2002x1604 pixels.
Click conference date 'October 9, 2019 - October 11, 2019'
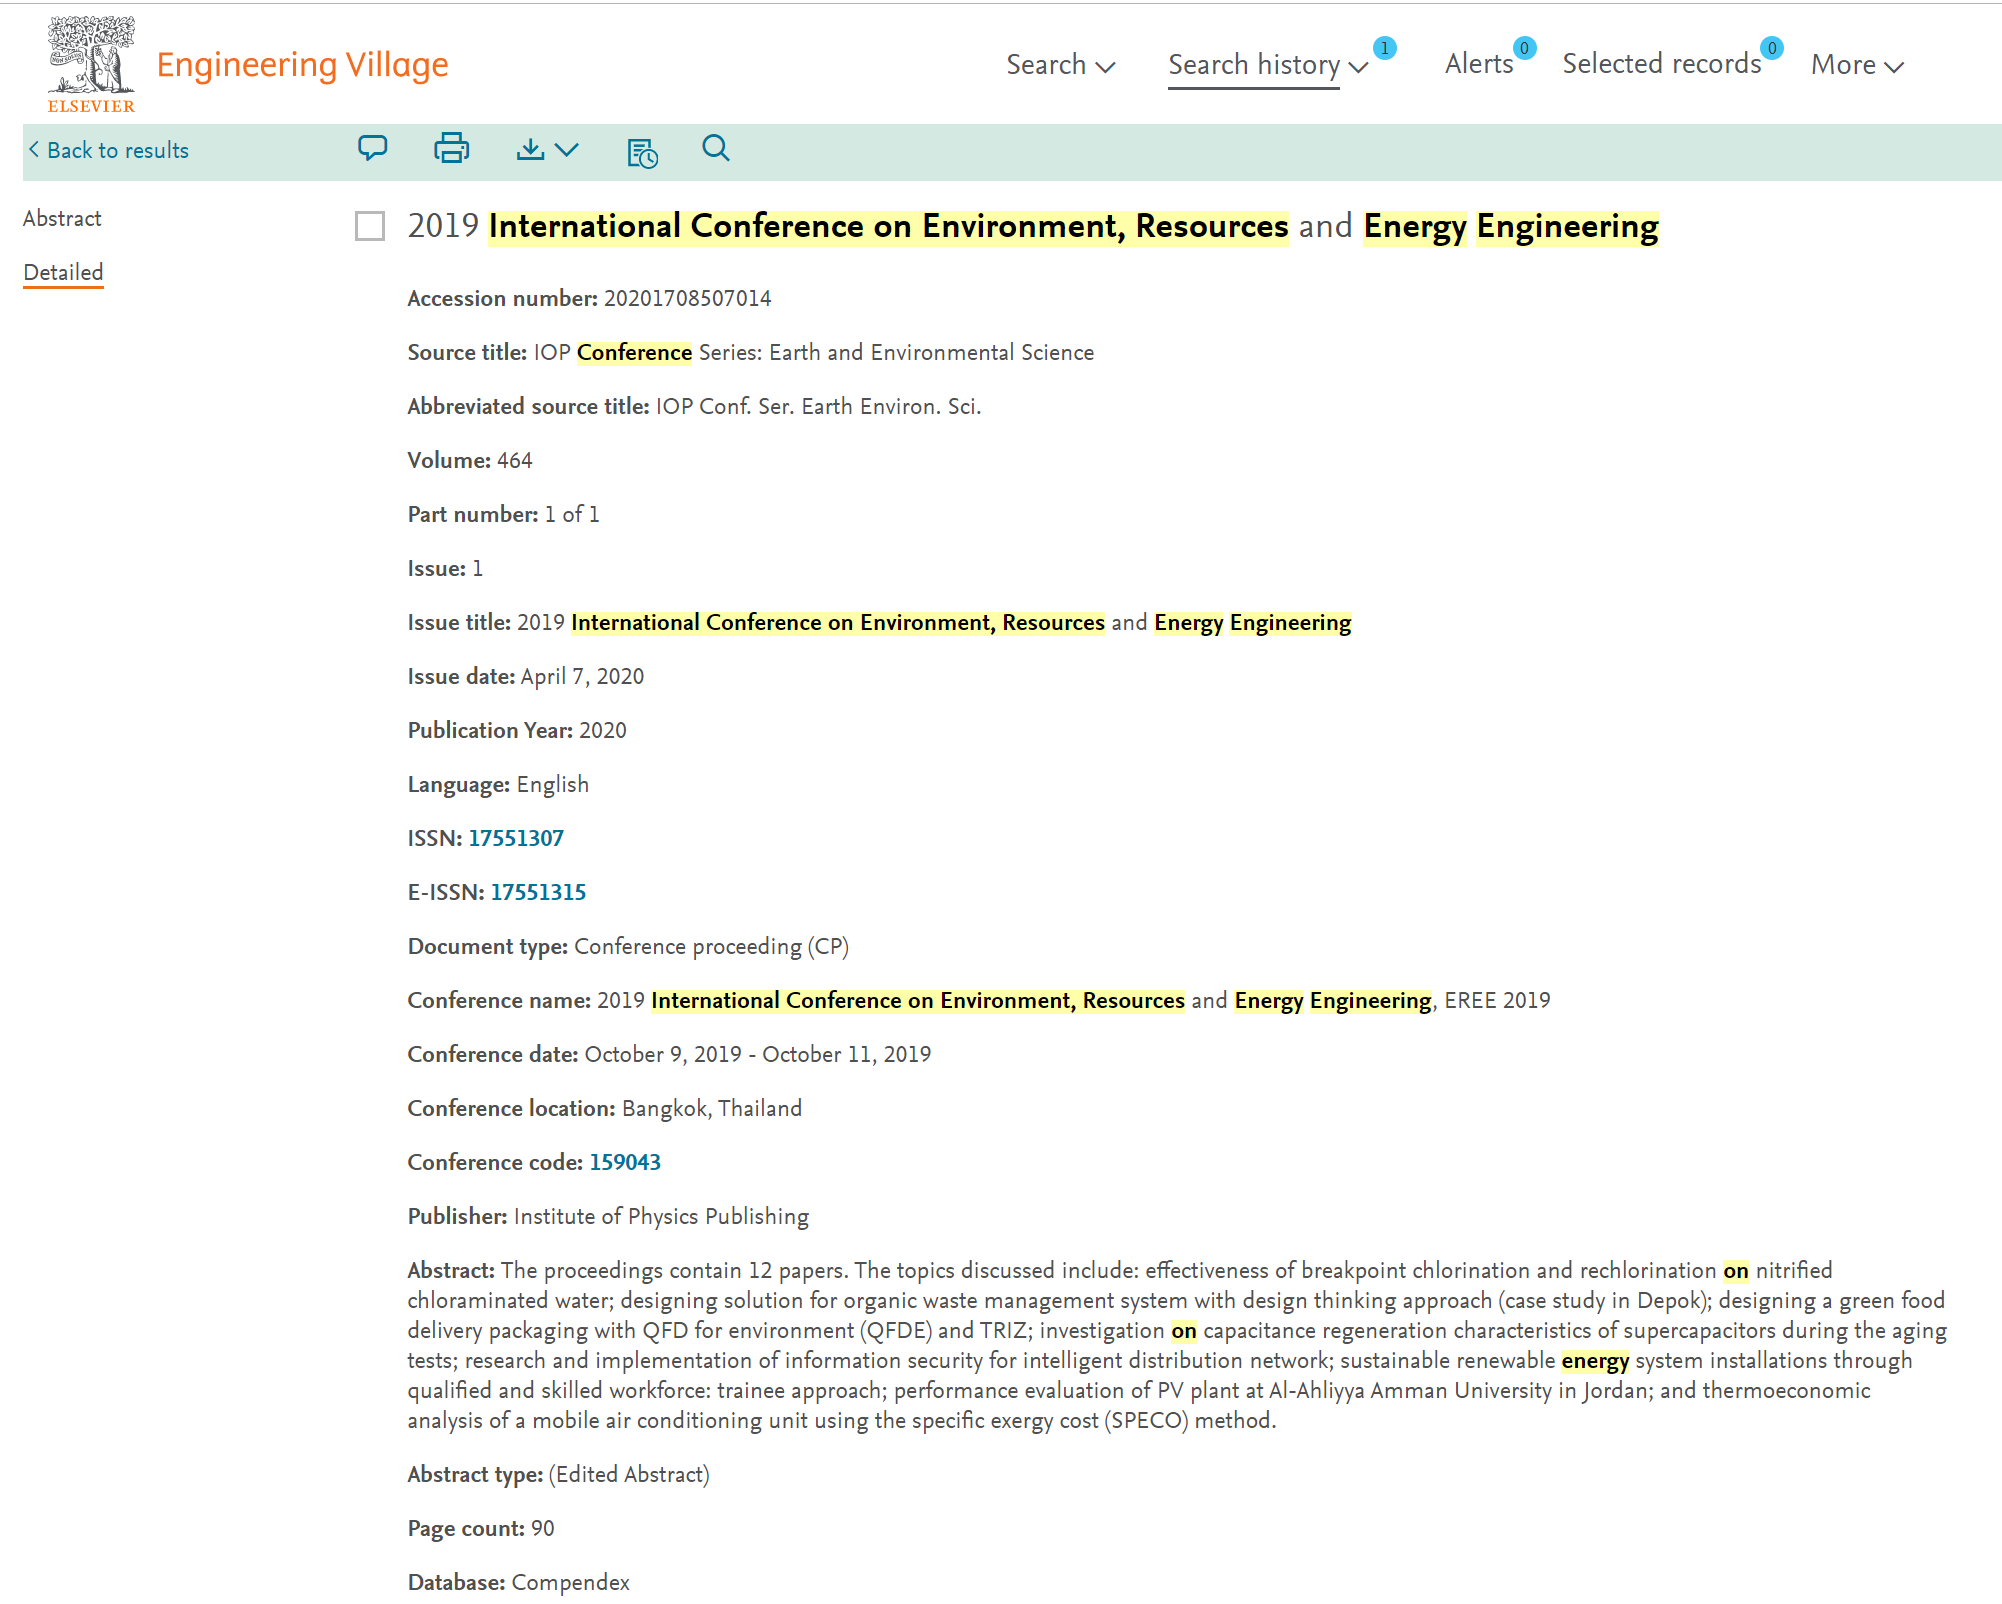(758, 1054)
